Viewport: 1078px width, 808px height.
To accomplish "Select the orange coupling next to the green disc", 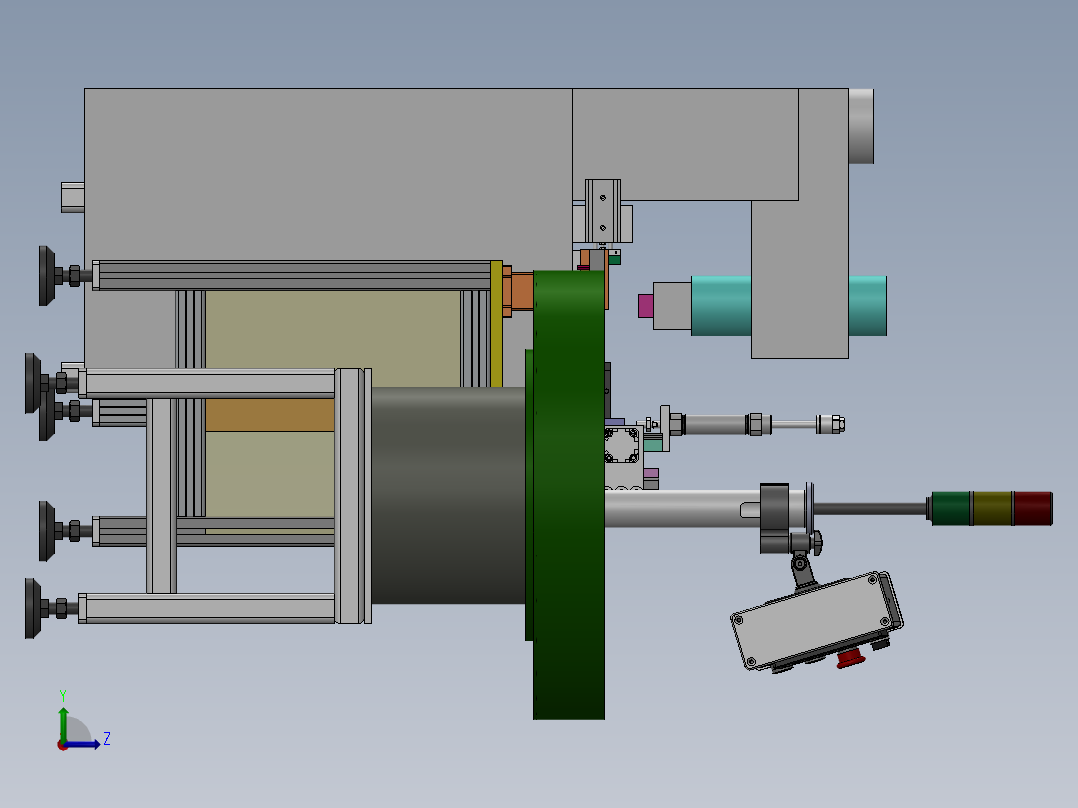I will (x=520, y=292).
